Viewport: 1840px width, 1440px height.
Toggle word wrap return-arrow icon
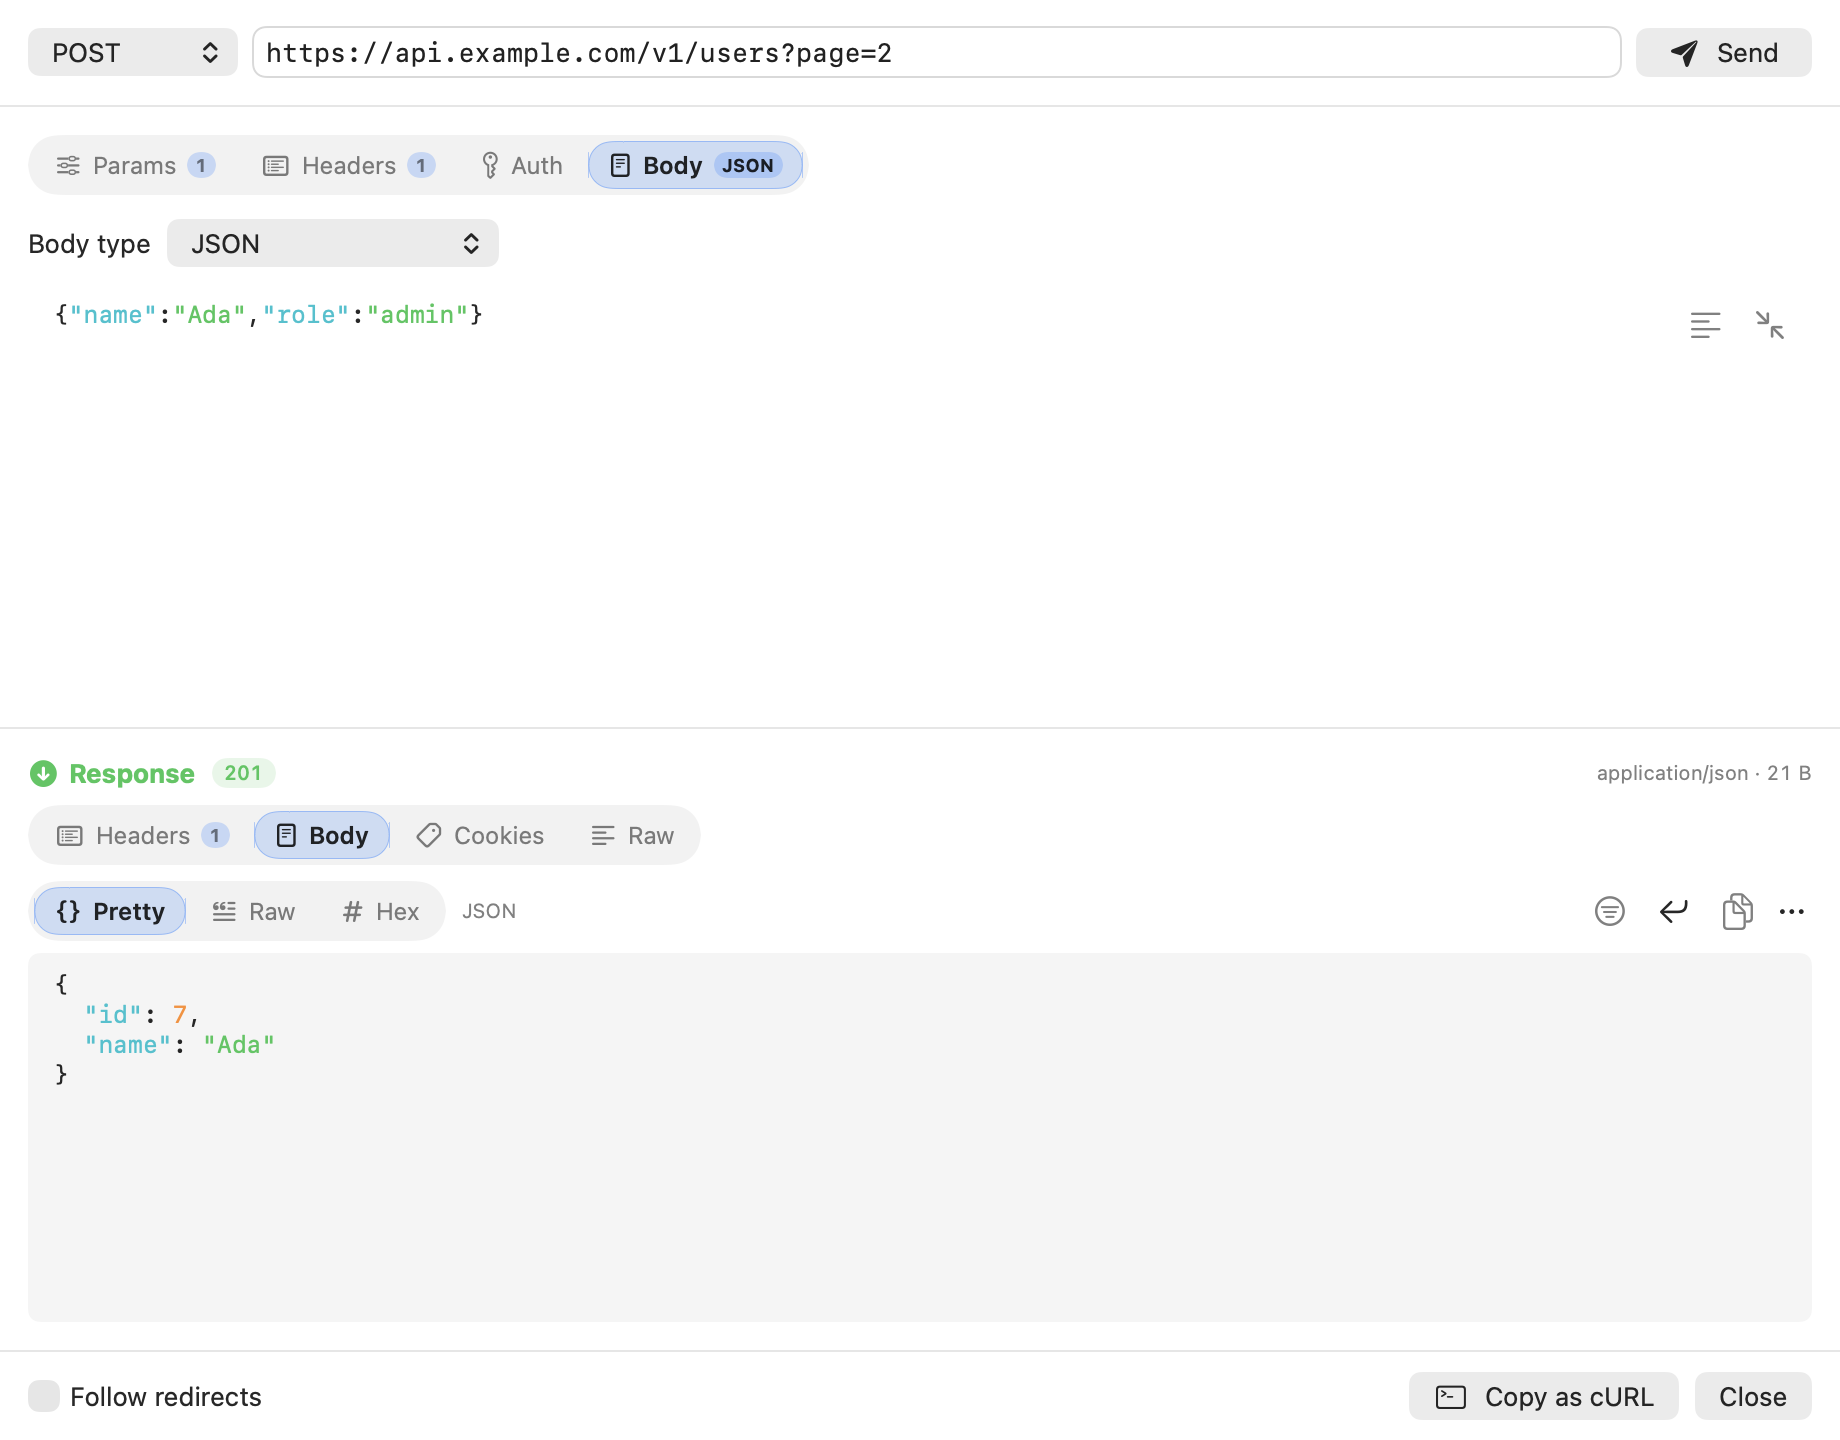[1673, 911]
